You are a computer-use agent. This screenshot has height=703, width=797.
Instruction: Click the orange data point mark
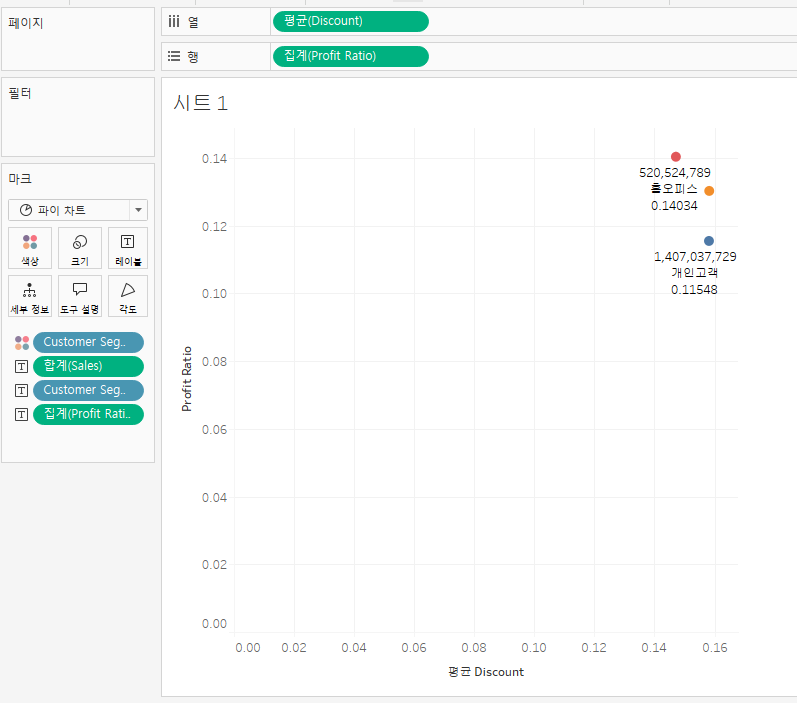click(709, 191)
